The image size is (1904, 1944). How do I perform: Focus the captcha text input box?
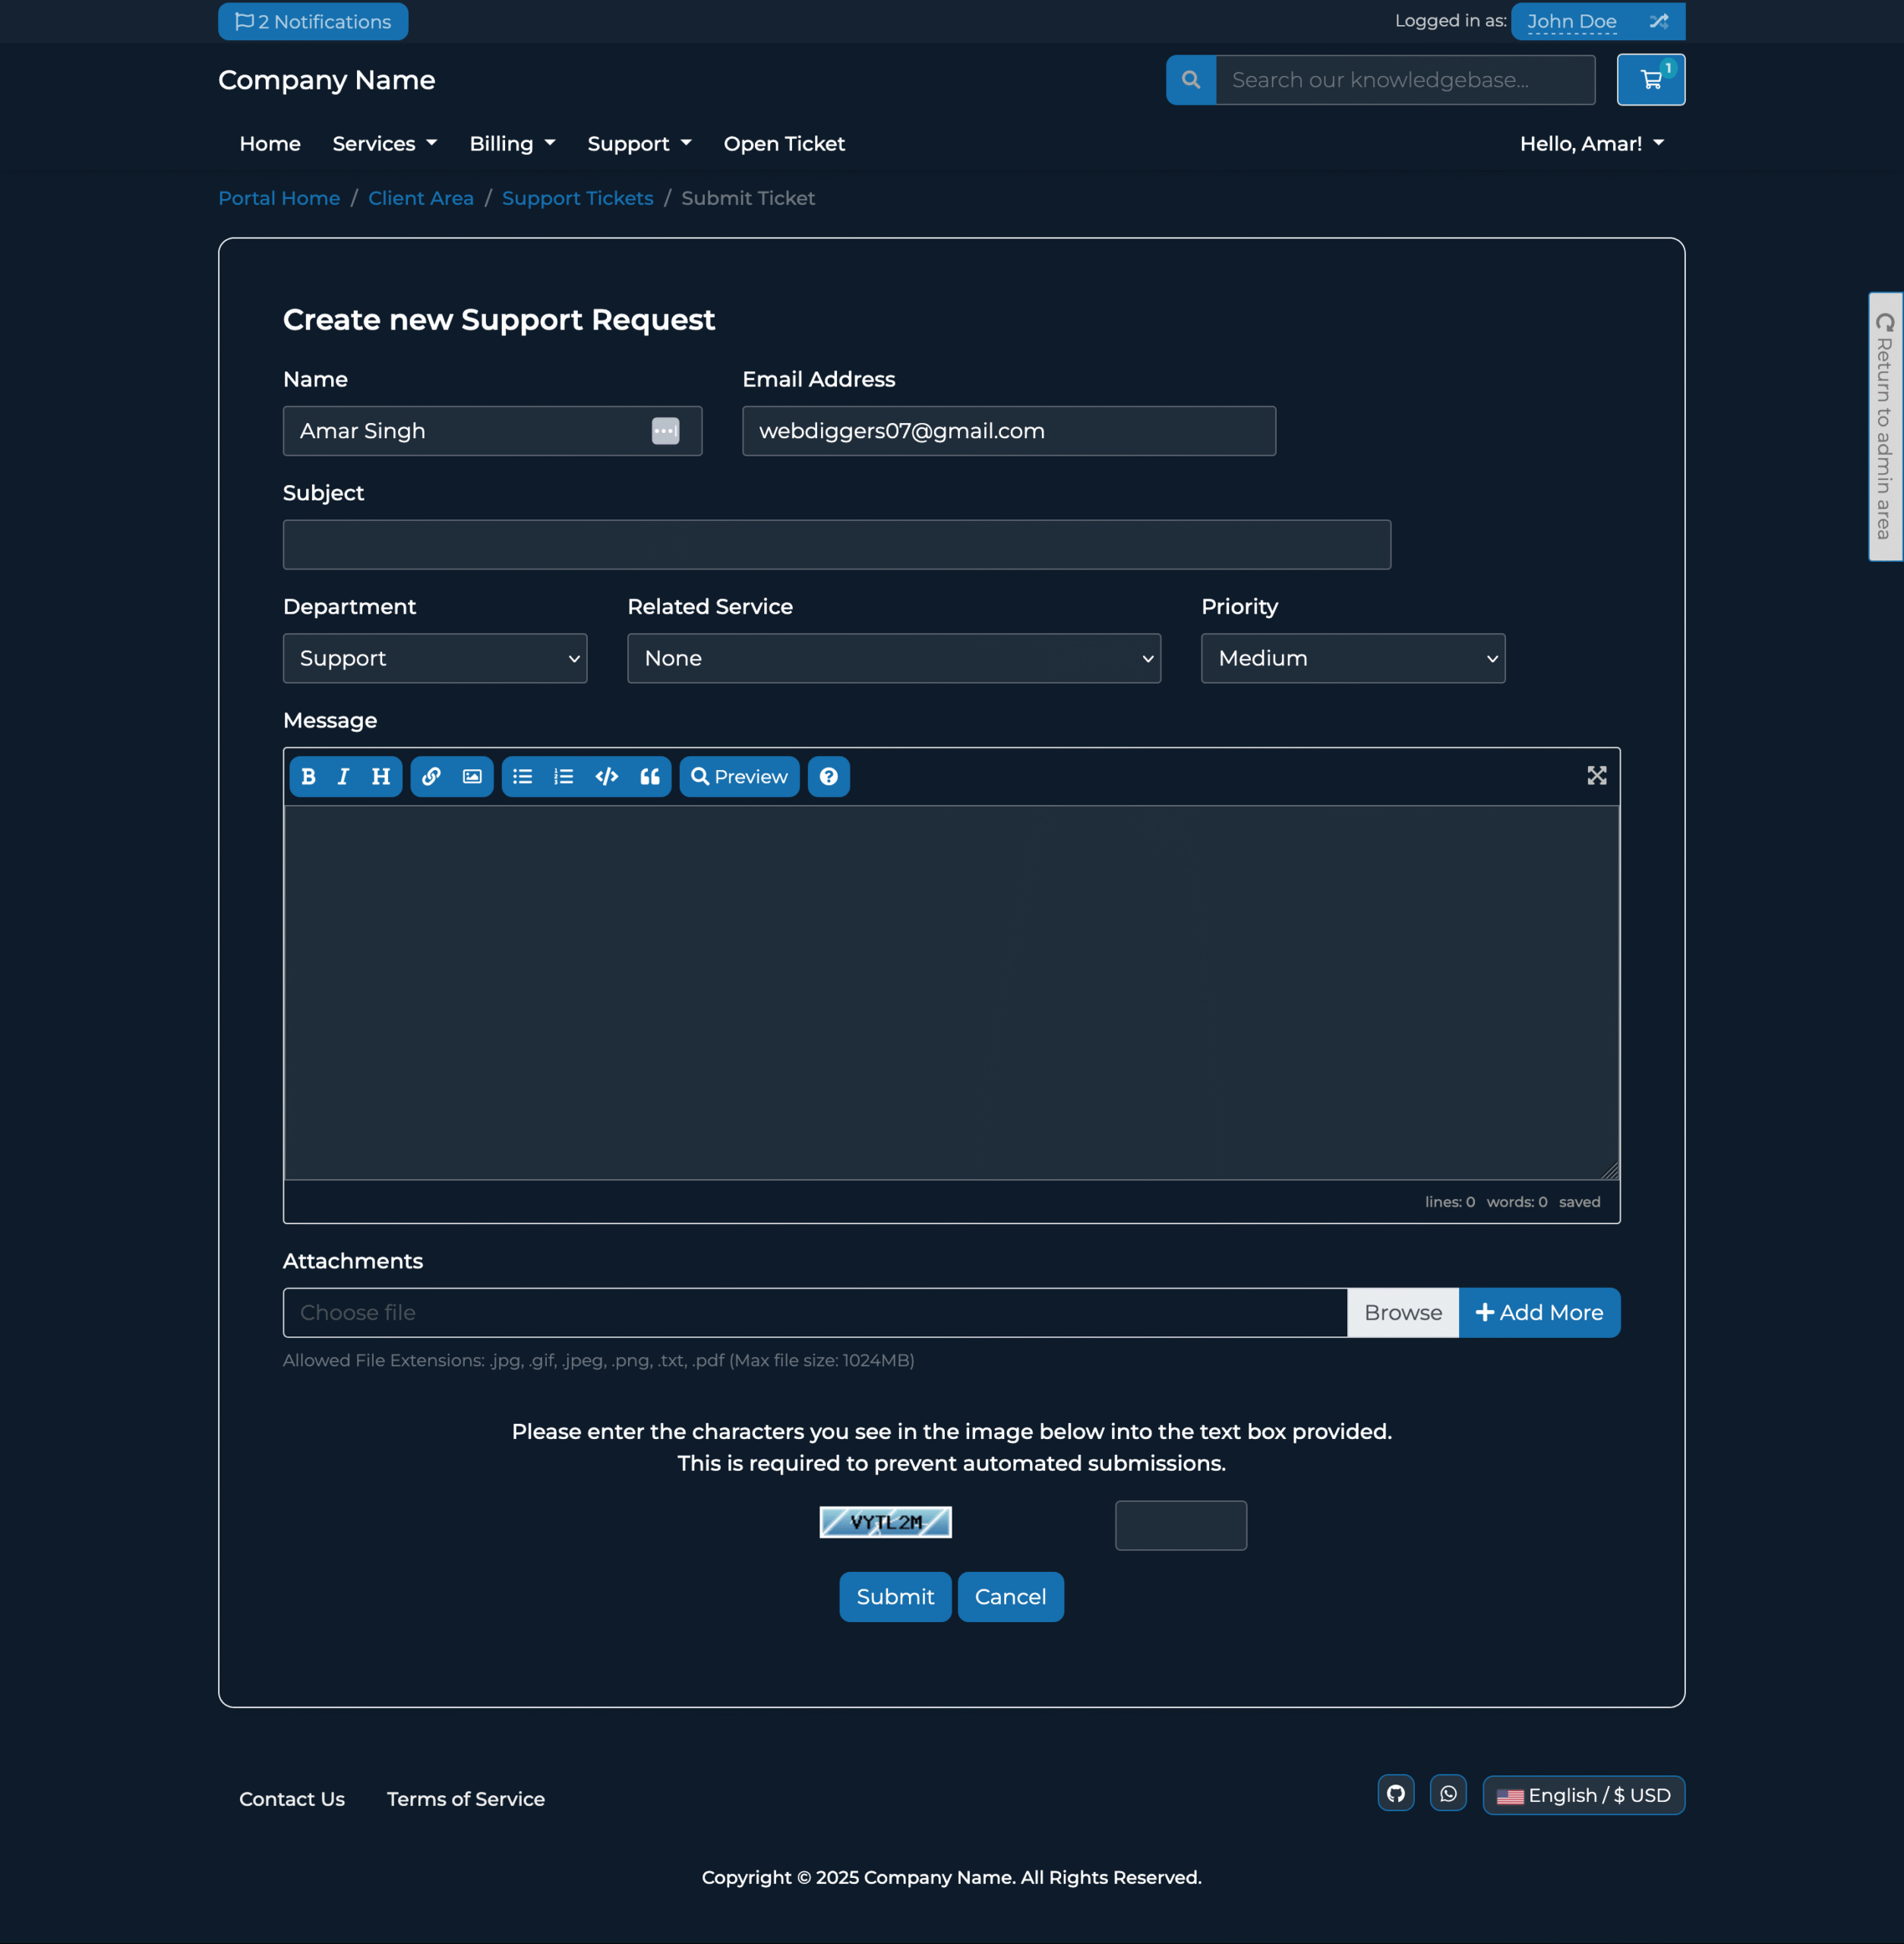coord(1180,1525)
